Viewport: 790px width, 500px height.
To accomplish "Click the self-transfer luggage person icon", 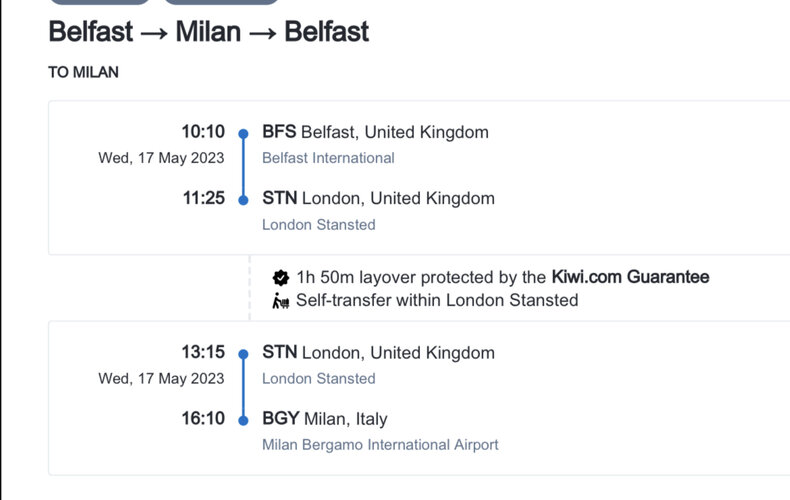I will tap(281, 301).
